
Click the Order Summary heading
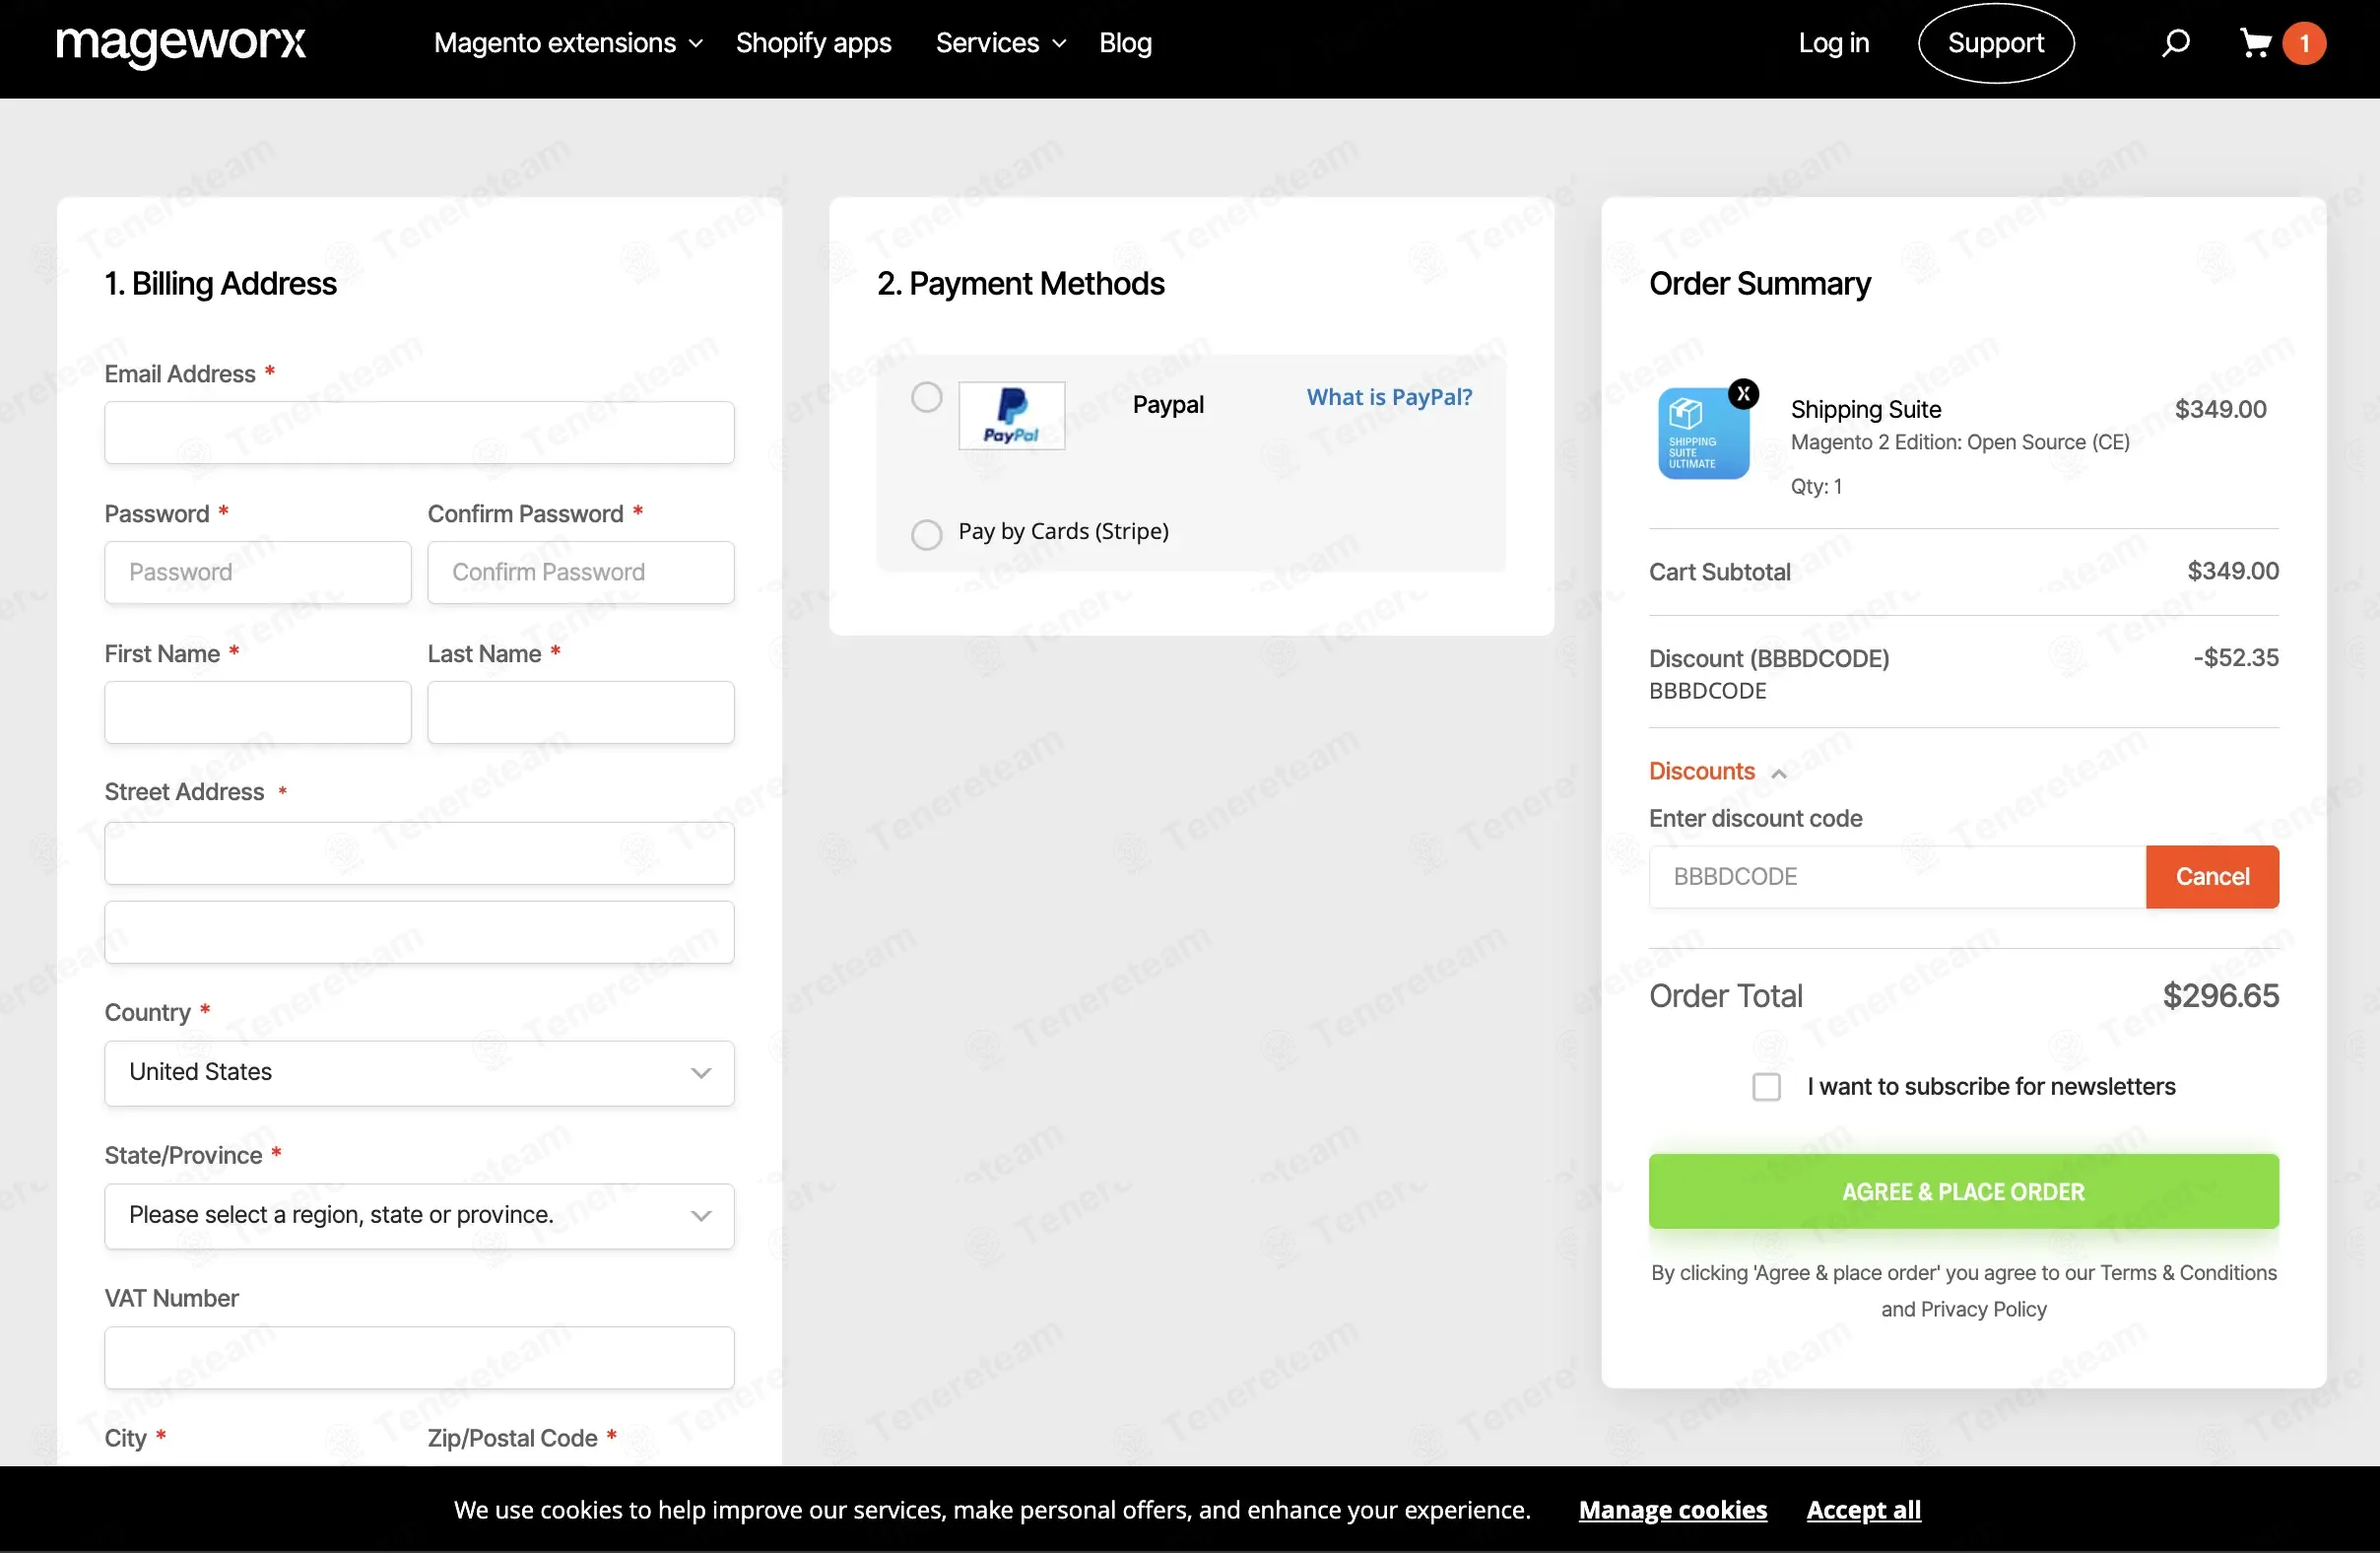(1759, 284)
